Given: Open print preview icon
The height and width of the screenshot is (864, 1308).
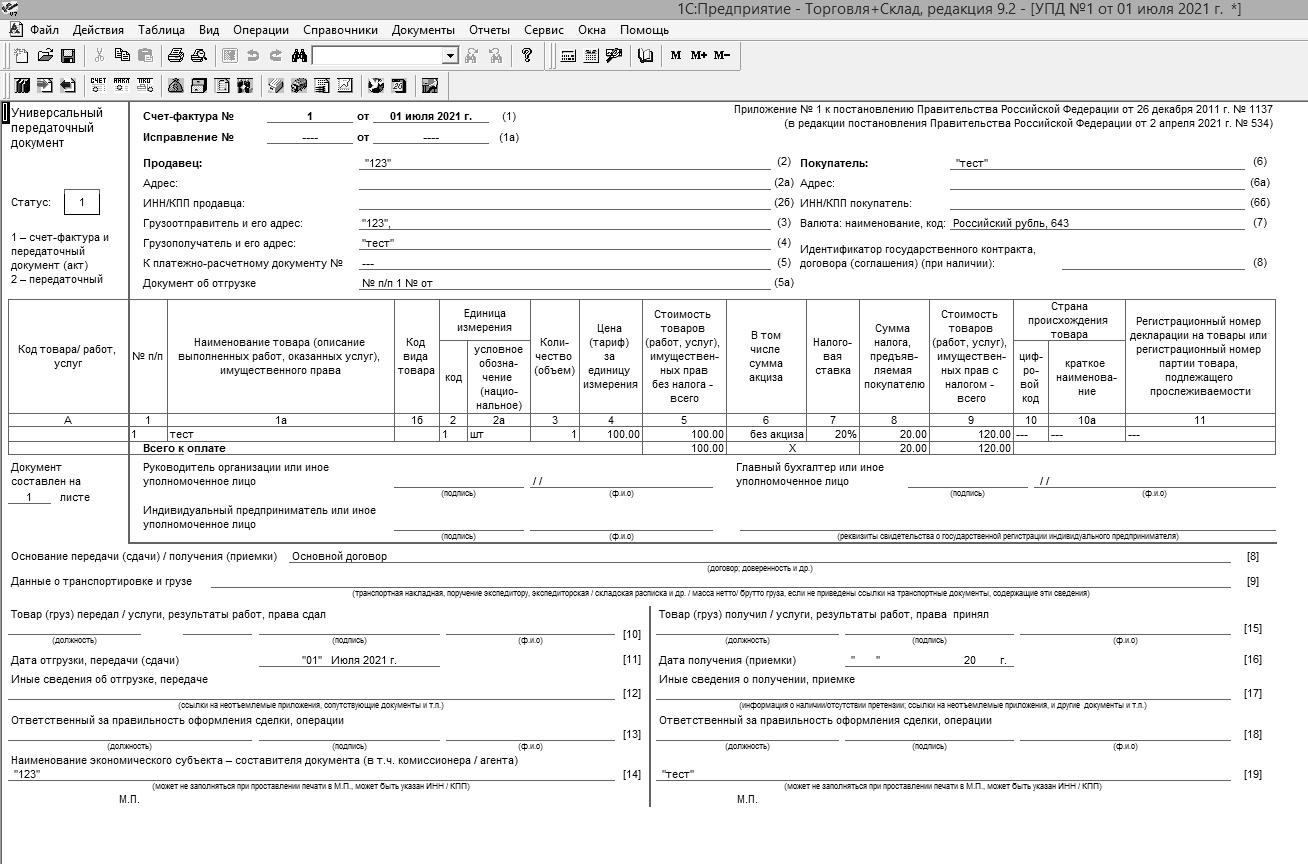Looking at the screenshot, I should tap(199, 56).
